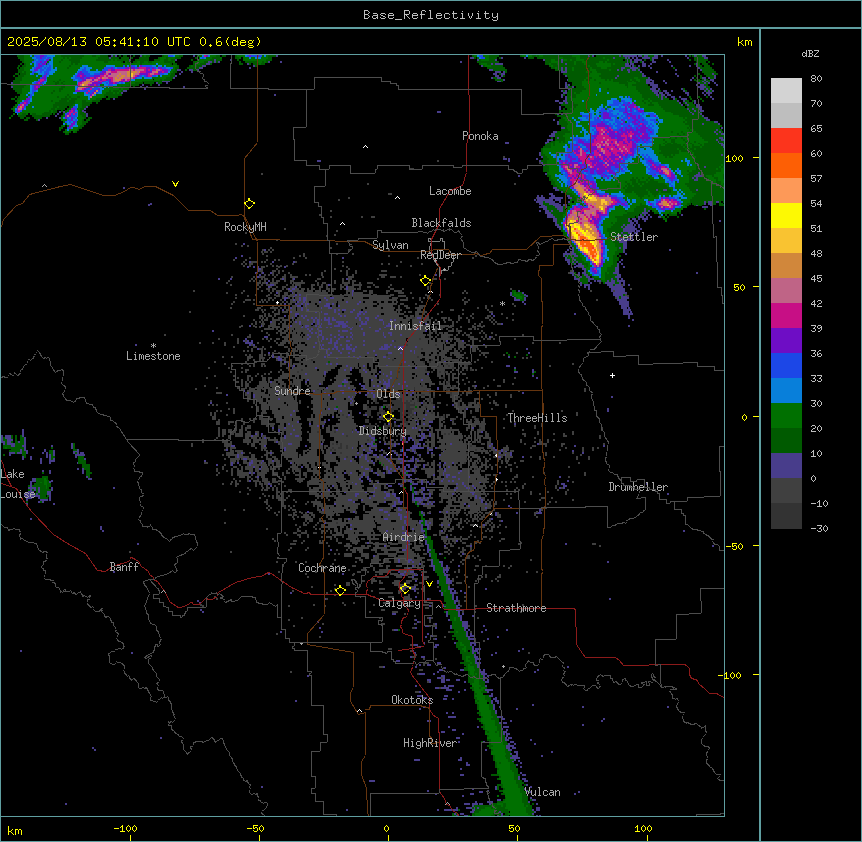Image resolution: width=862 pixels, height=842 pixels.
Task: Click the purple 36-39 dBZ swatch
Action: pyautogui.click(x=786, y=341)
